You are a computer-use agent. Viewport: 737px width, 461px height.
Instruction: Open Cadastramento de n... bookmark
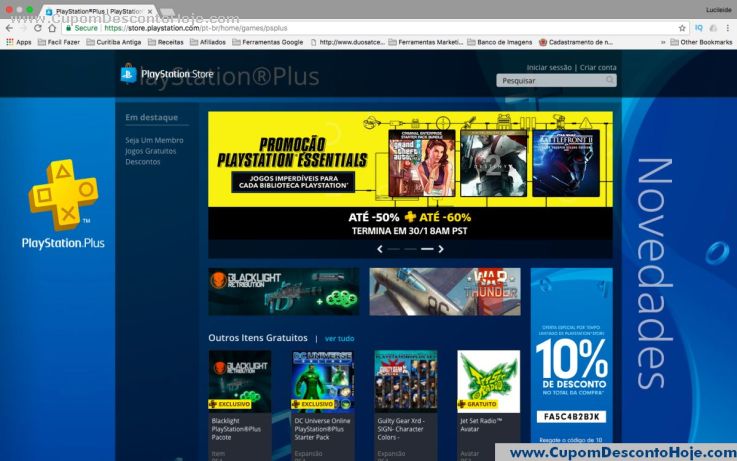(576, 42)
